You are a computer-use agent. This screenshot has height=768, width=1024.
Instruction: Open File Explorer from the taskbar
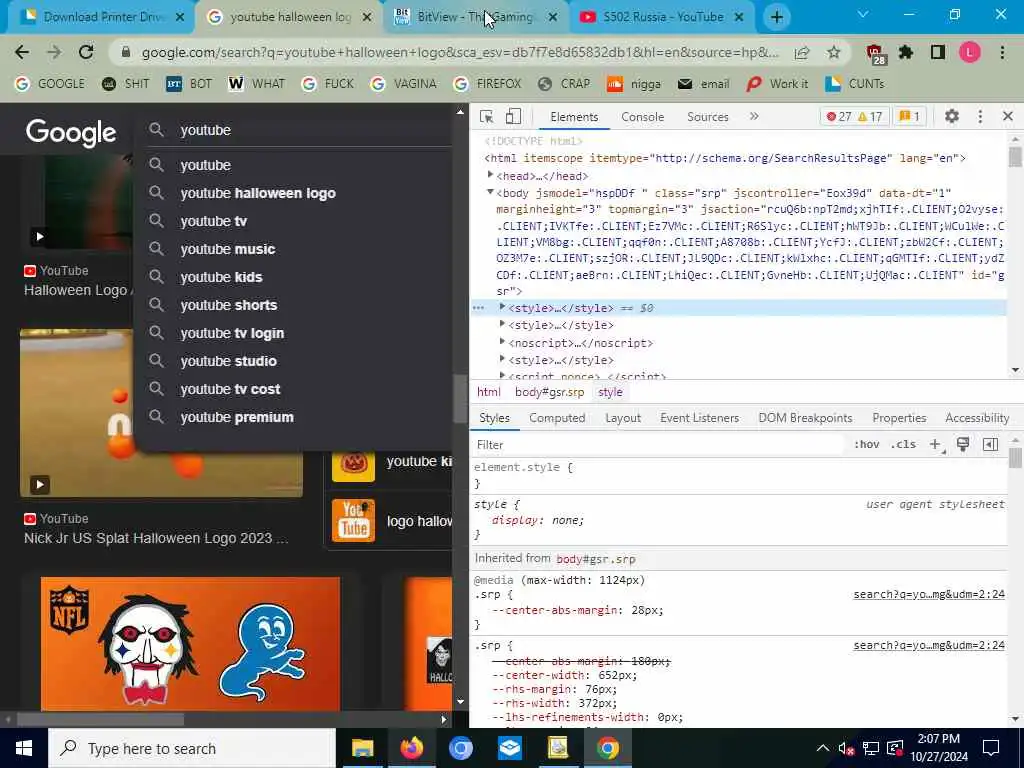click(x=362, y=748)
